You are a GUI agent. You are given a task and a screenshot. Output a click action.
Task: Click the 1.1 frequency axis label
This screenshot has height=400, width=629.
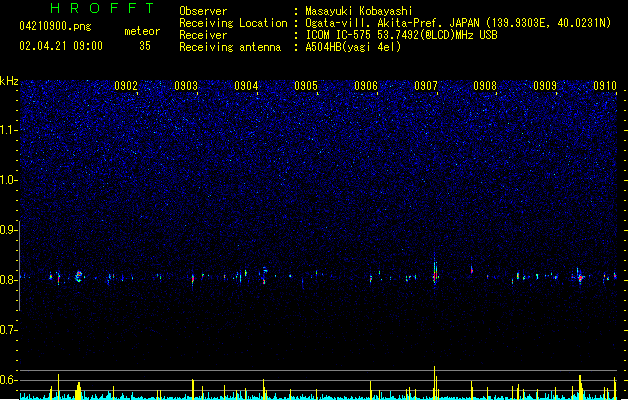click(x=8, y=130)
